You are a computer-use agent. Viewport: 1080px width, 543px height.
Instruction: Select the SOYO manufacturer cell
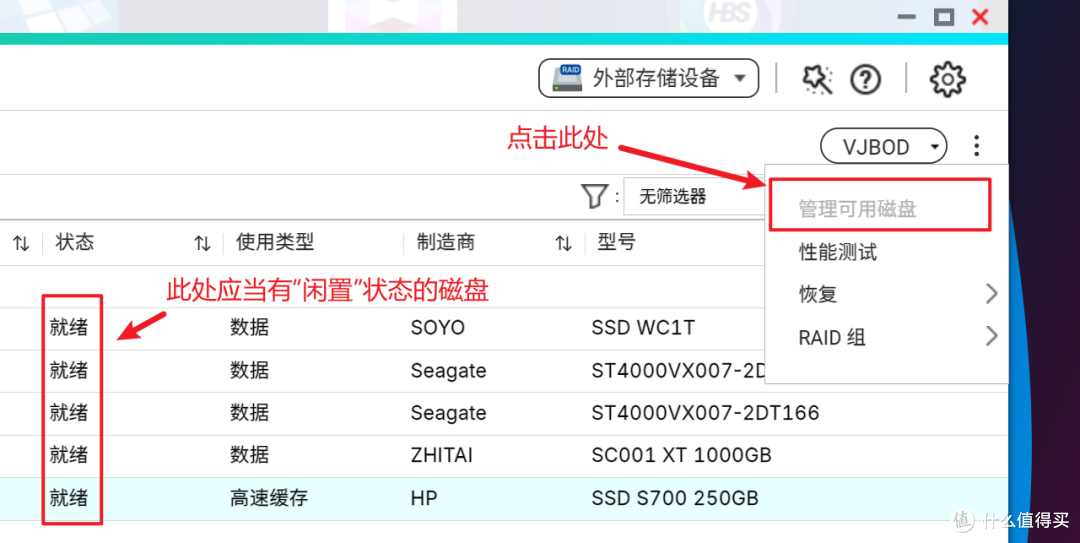[x=438, y=328]
